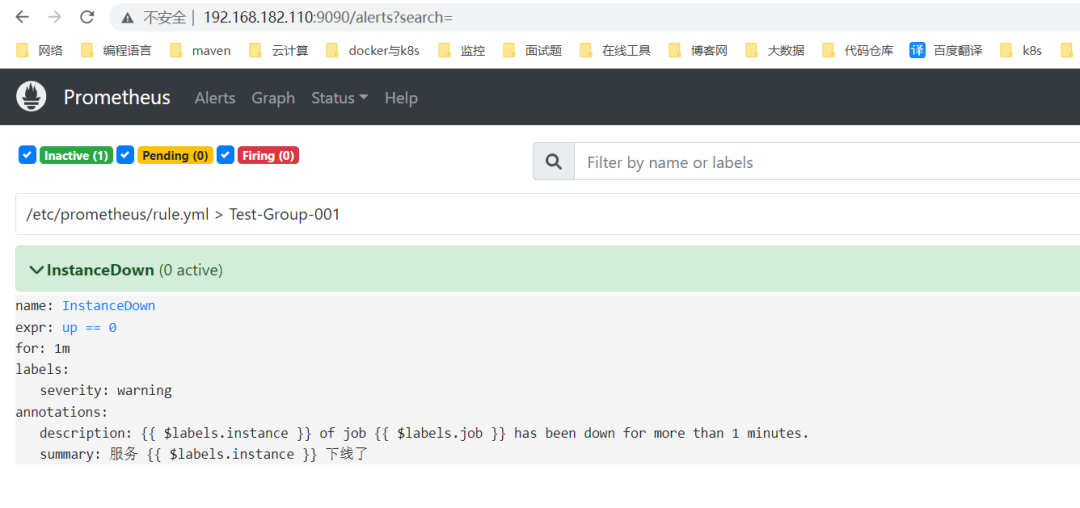
Task: Click the 'severity: warning' line
Action: pos(105,391)
